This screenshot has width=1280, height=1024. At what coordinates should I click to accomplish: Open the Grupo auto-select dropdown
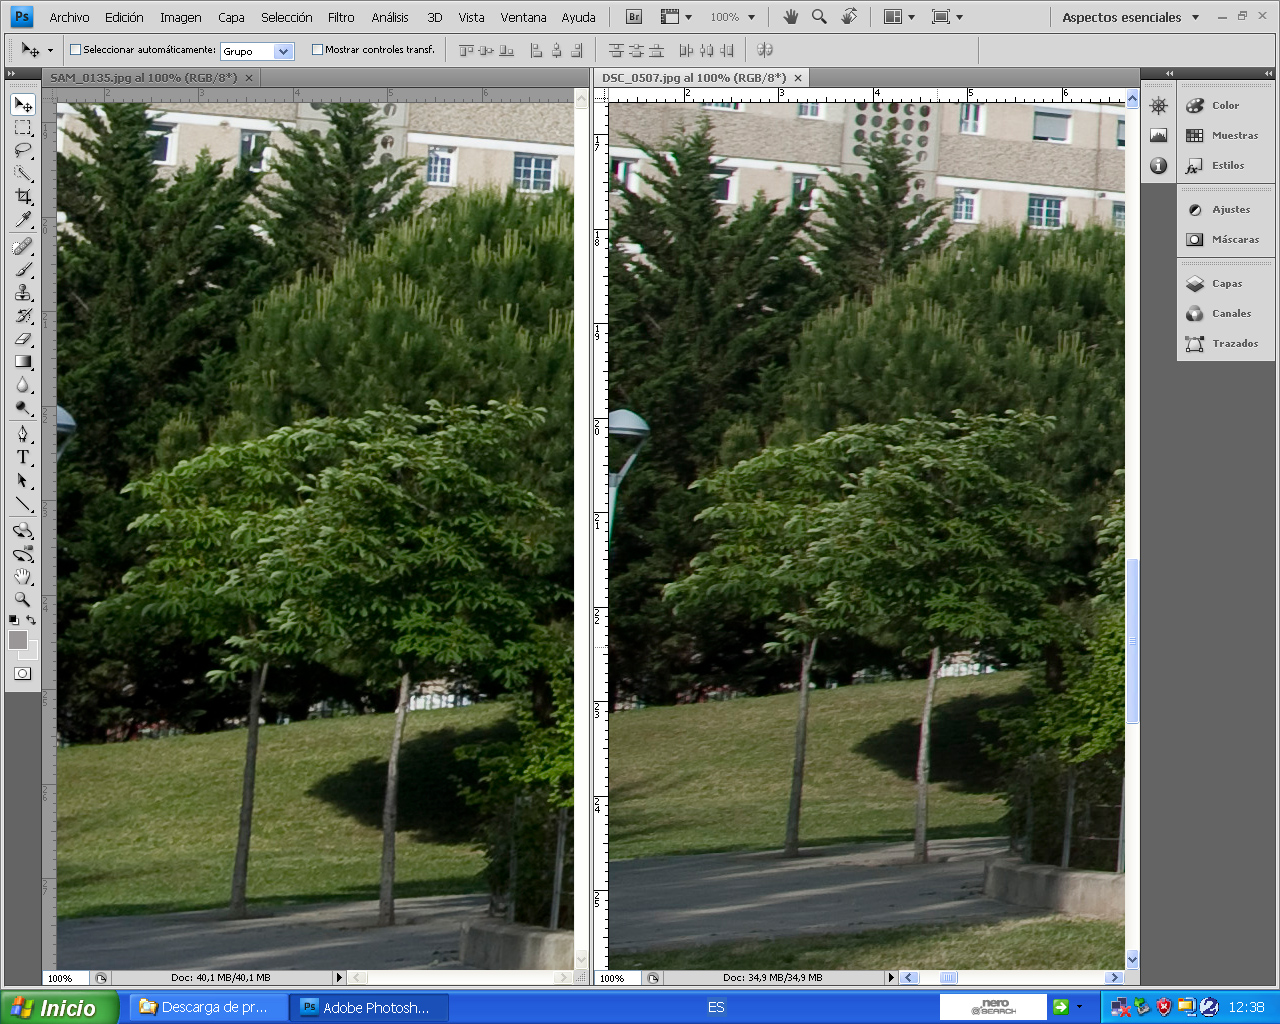click(283, 51)
